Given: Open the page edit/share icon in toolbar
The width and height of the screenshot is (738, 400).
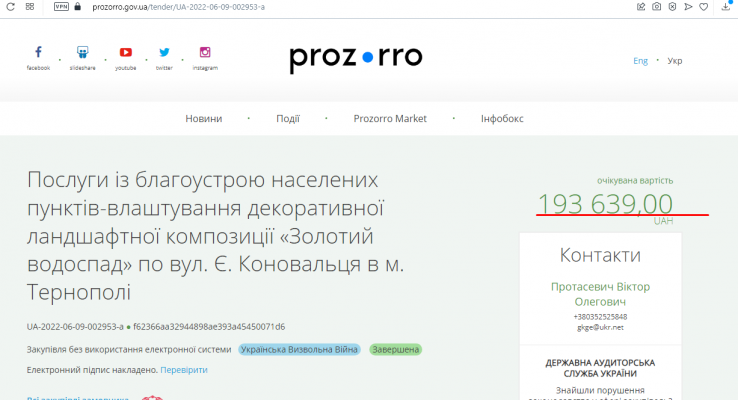Looking at the screenshot, I should [641, 7].
